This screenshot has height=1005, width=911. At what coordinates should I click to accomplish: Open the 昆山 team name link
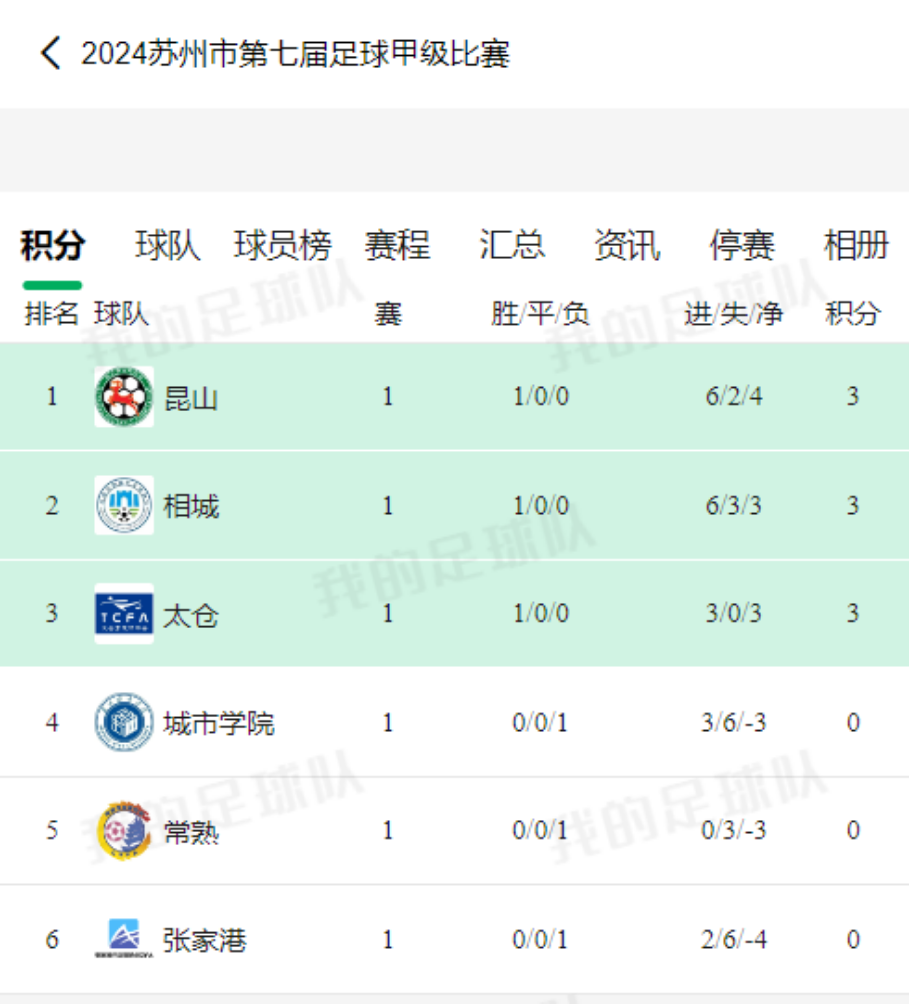191,398
